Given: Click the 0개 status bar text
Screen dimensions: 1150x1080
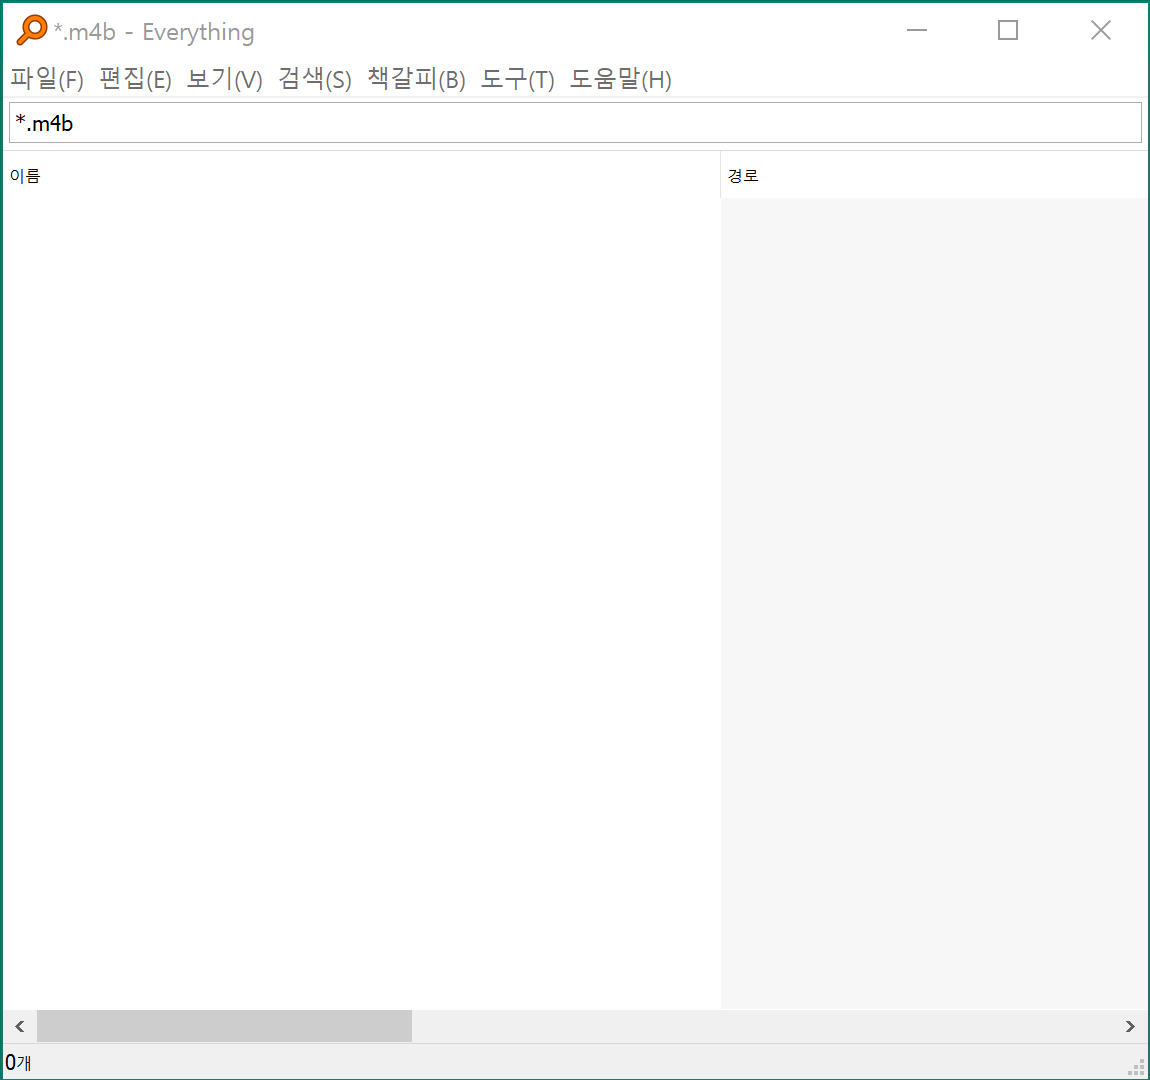Looking at the screenshot, I should pos(18,1062).
